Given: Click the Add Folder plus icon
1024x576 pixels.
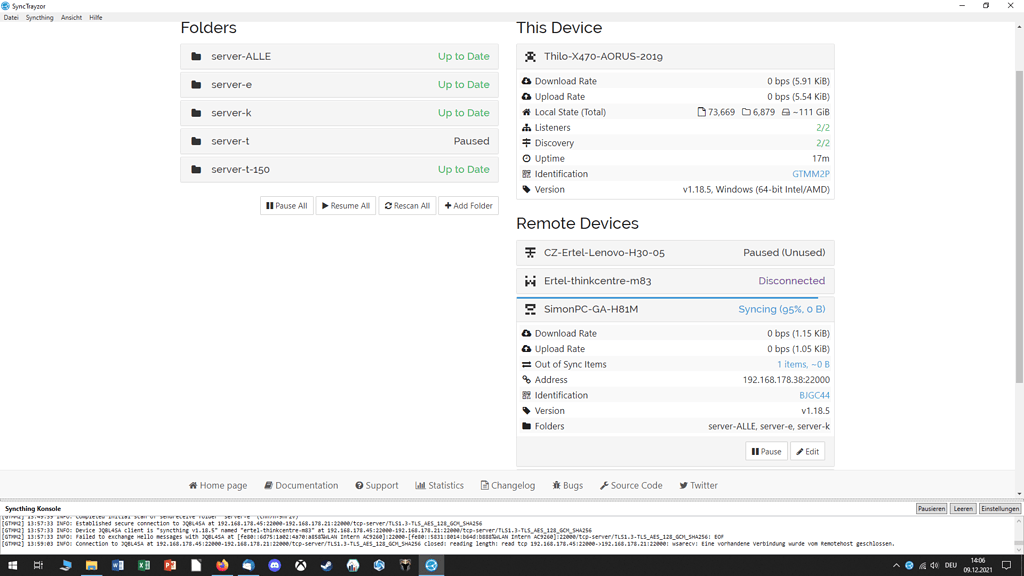Looking at the screenshot, I should 447,205.
